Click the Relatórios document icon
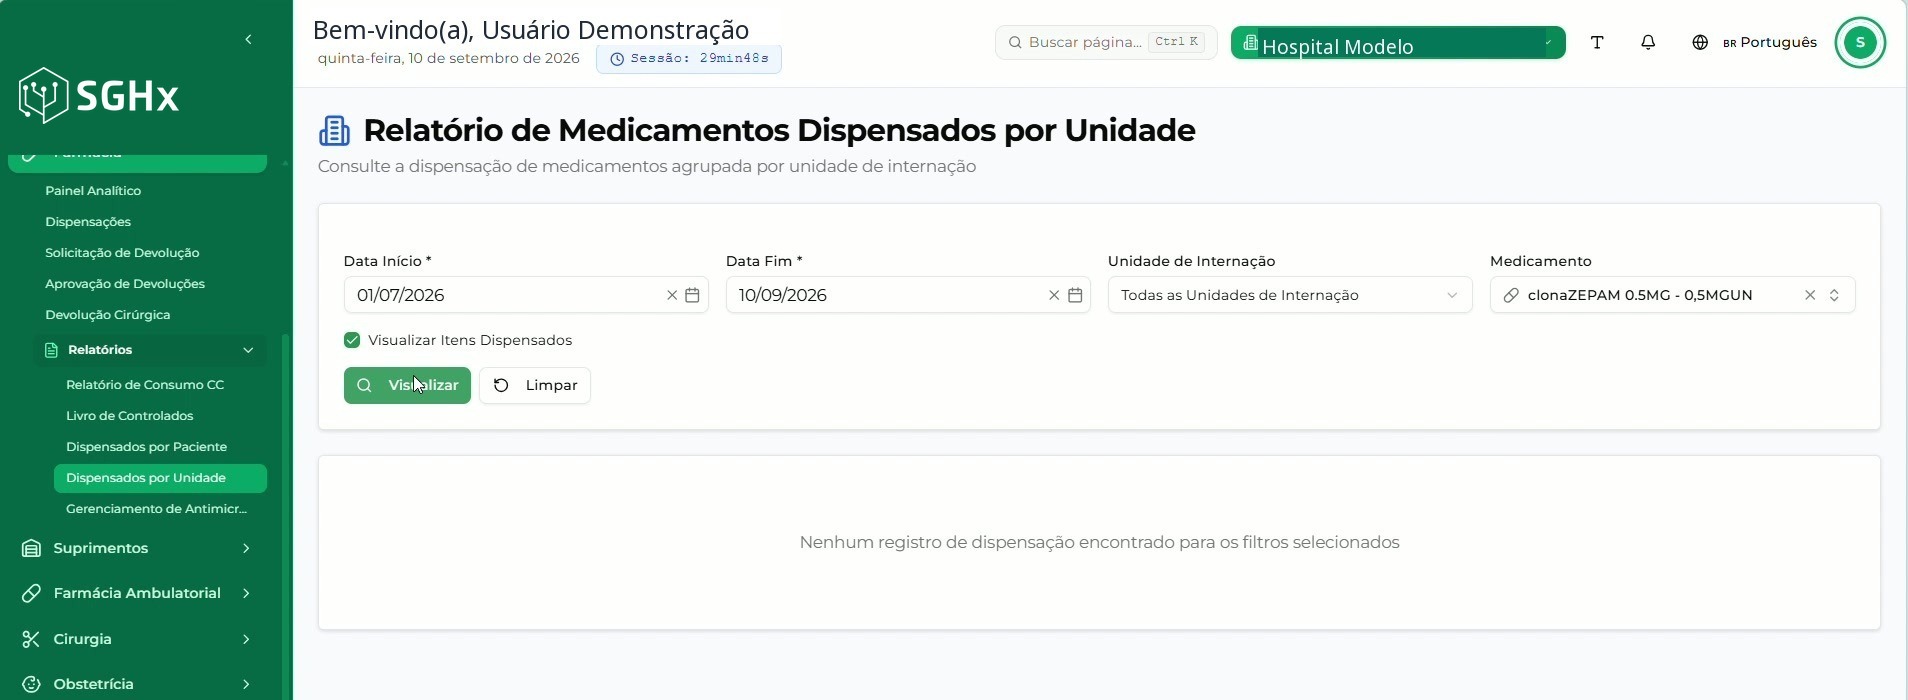1908x700 pixels. pyautogui.click(x=51, y=350)
